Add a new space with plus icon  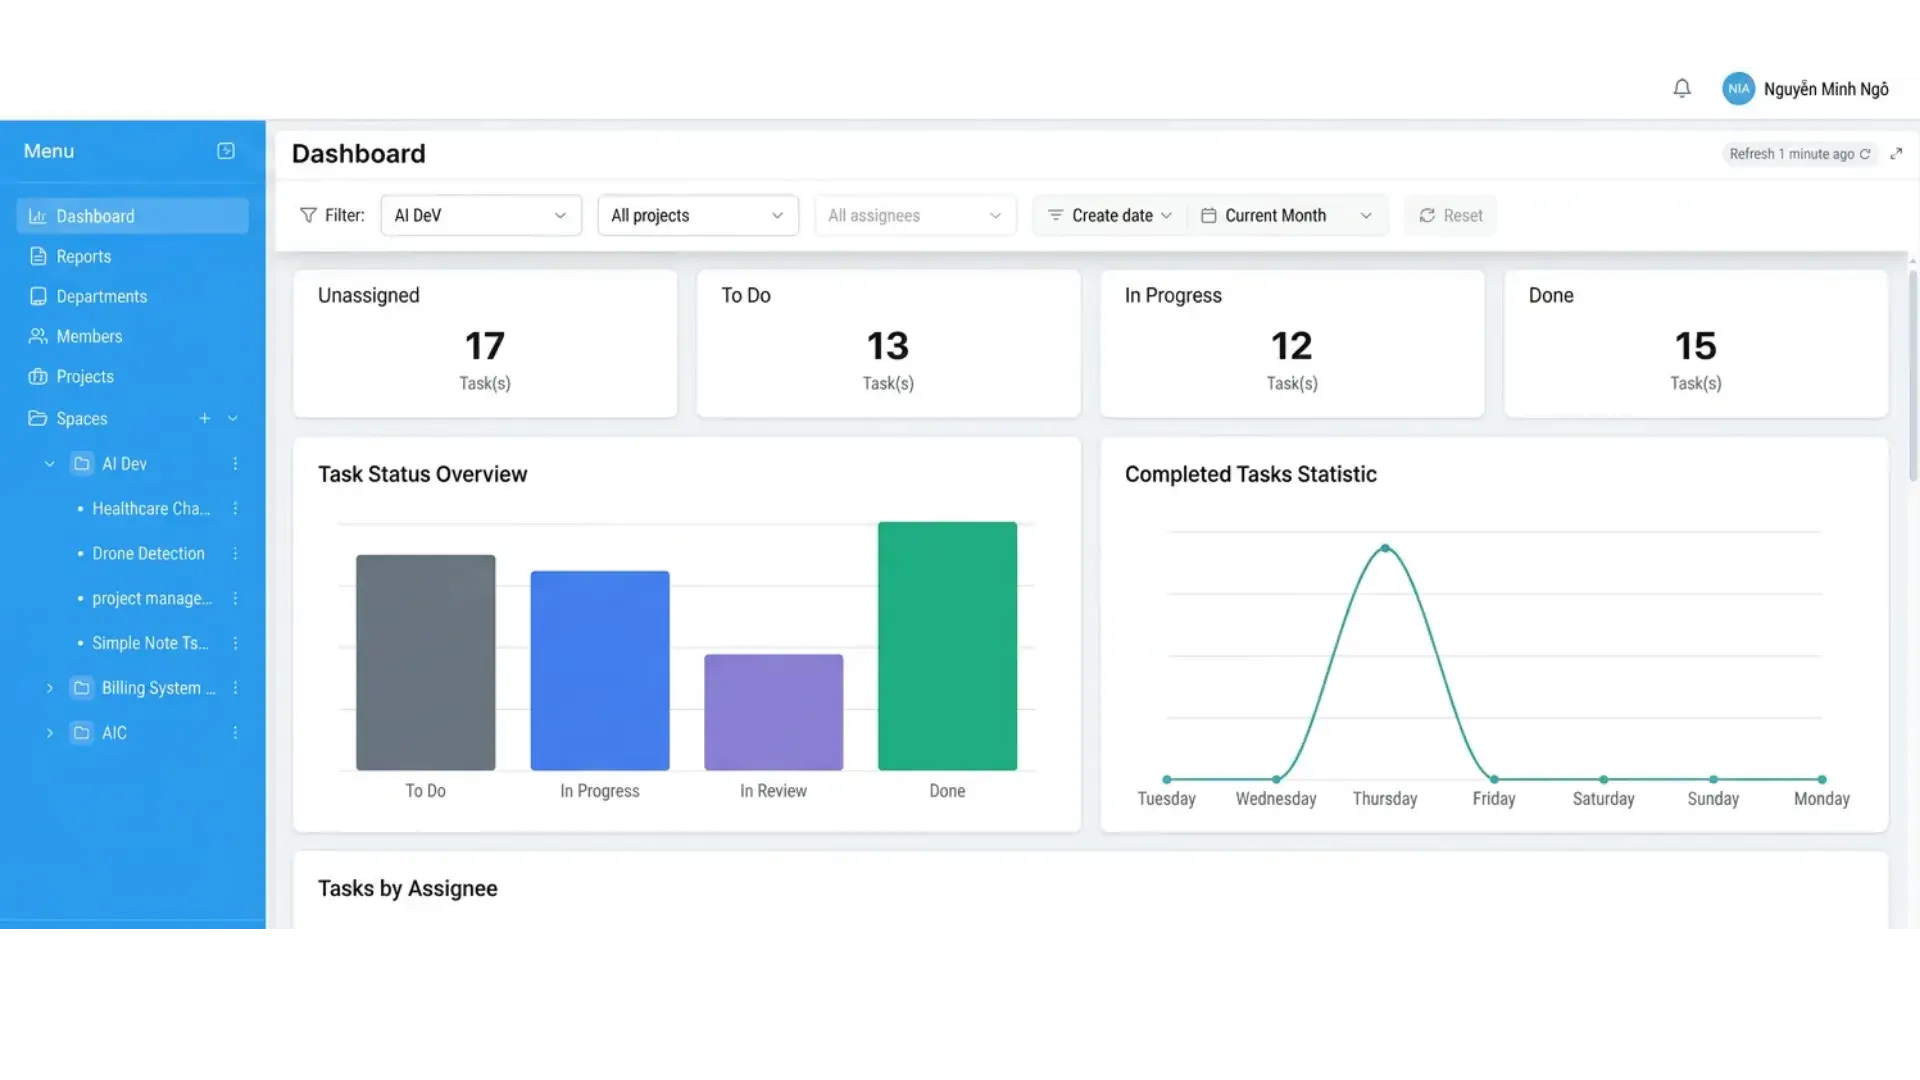[x=204, y=418]
